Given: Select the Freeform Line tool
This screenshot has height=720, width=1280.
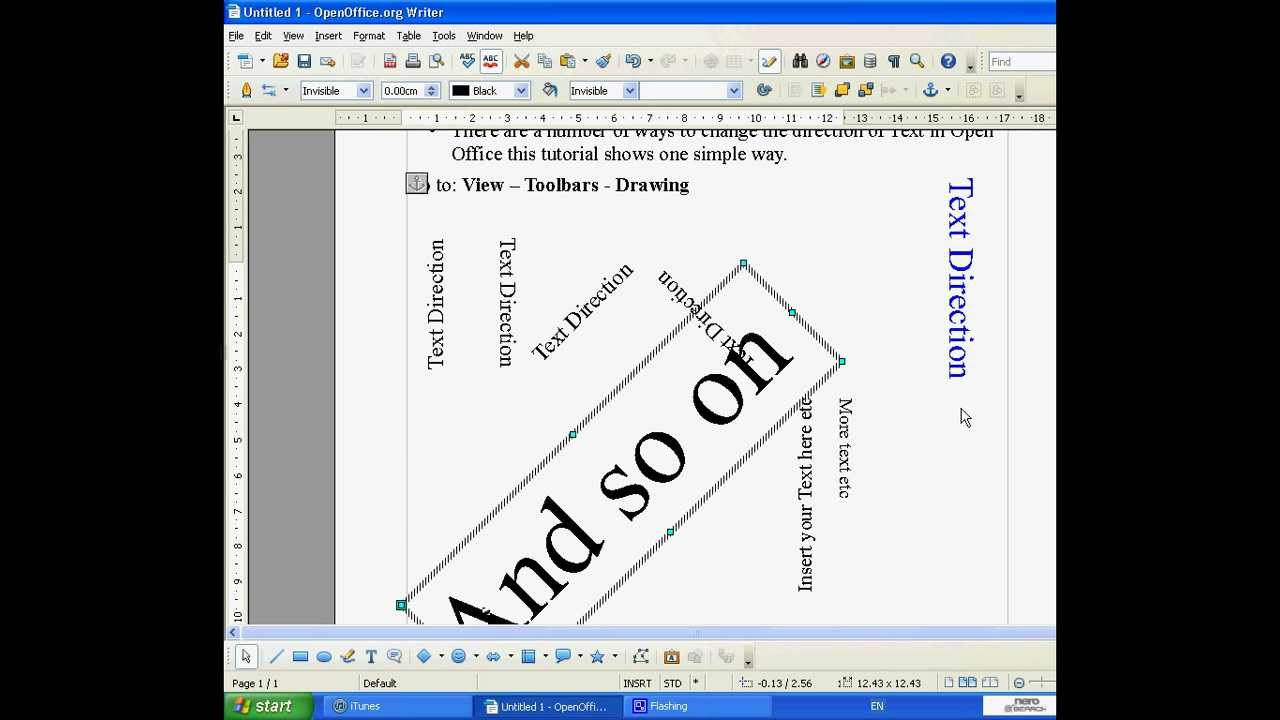Looking at the screenshot, I should [x=347, y=657].
